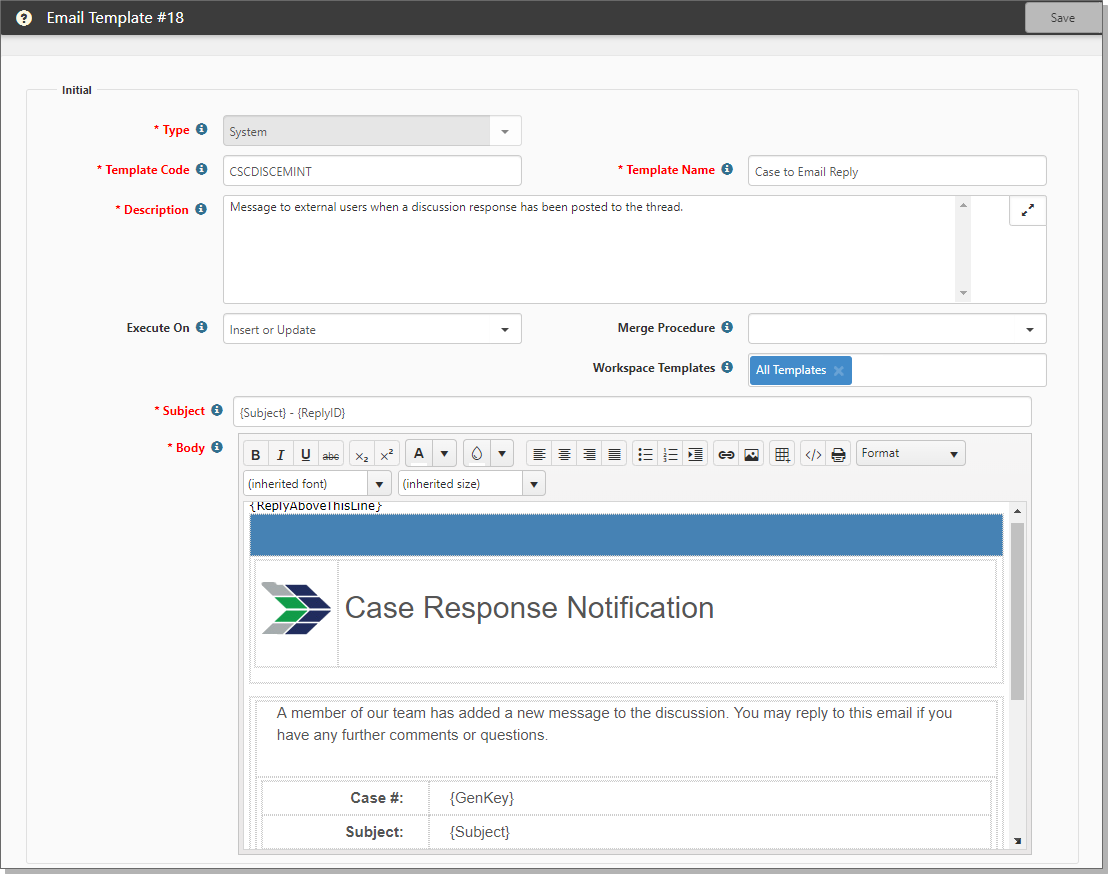Viewport: 1108px width, 874px height.
Task: Open the Format dropdown
Action: tap(910, 454)
